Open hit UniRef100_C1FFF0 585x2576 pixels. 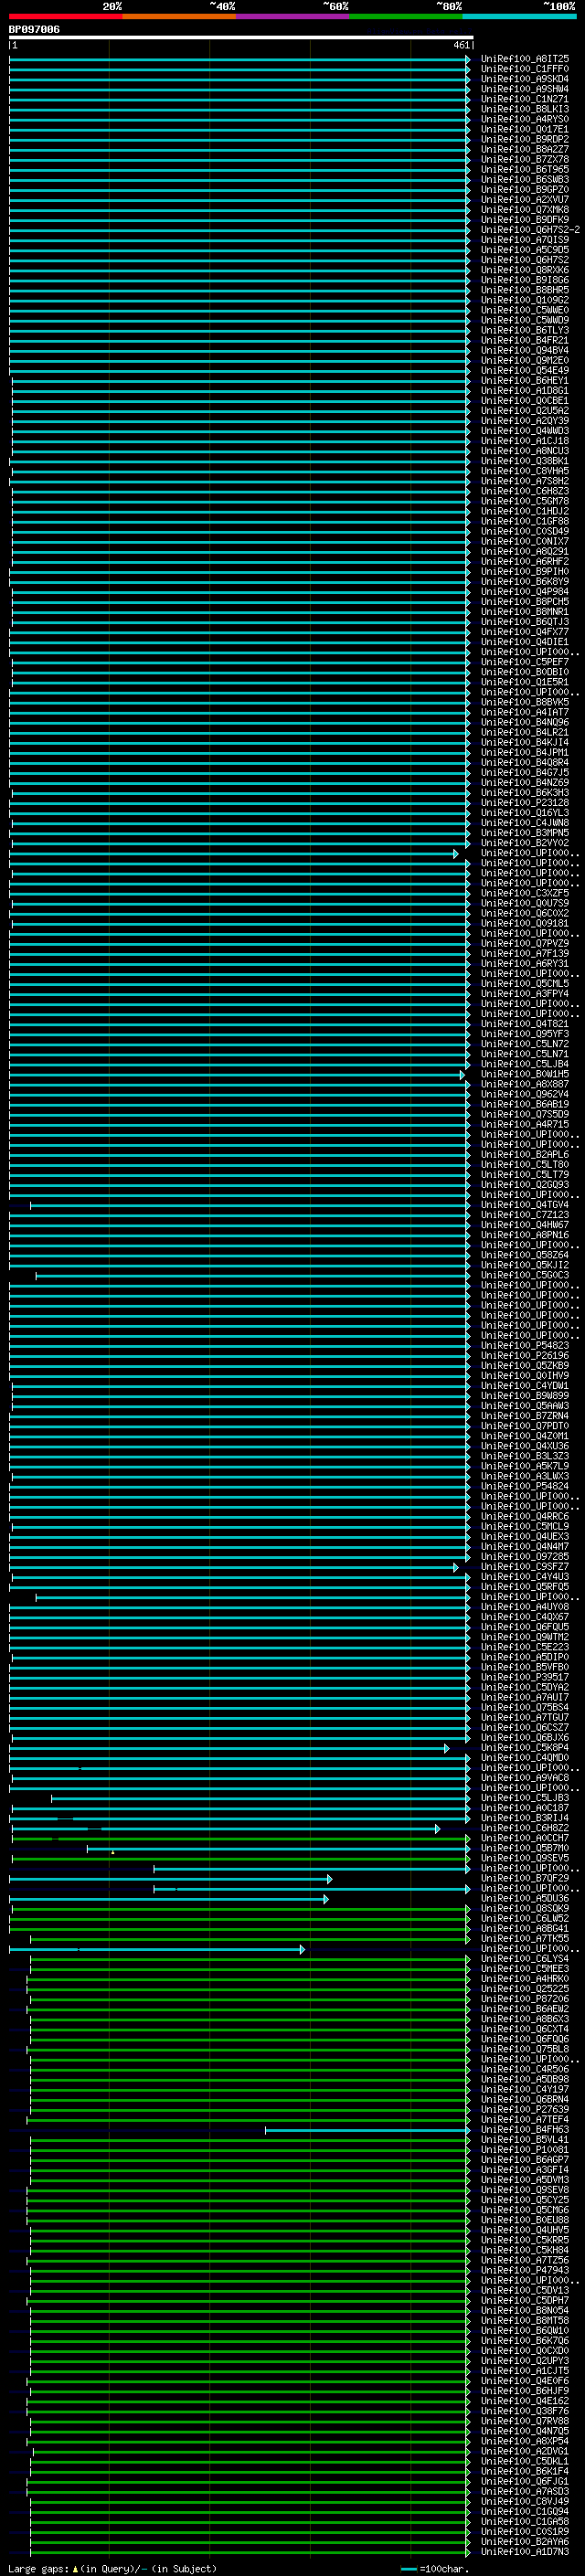pyautogui.click(x=525, y=69)
